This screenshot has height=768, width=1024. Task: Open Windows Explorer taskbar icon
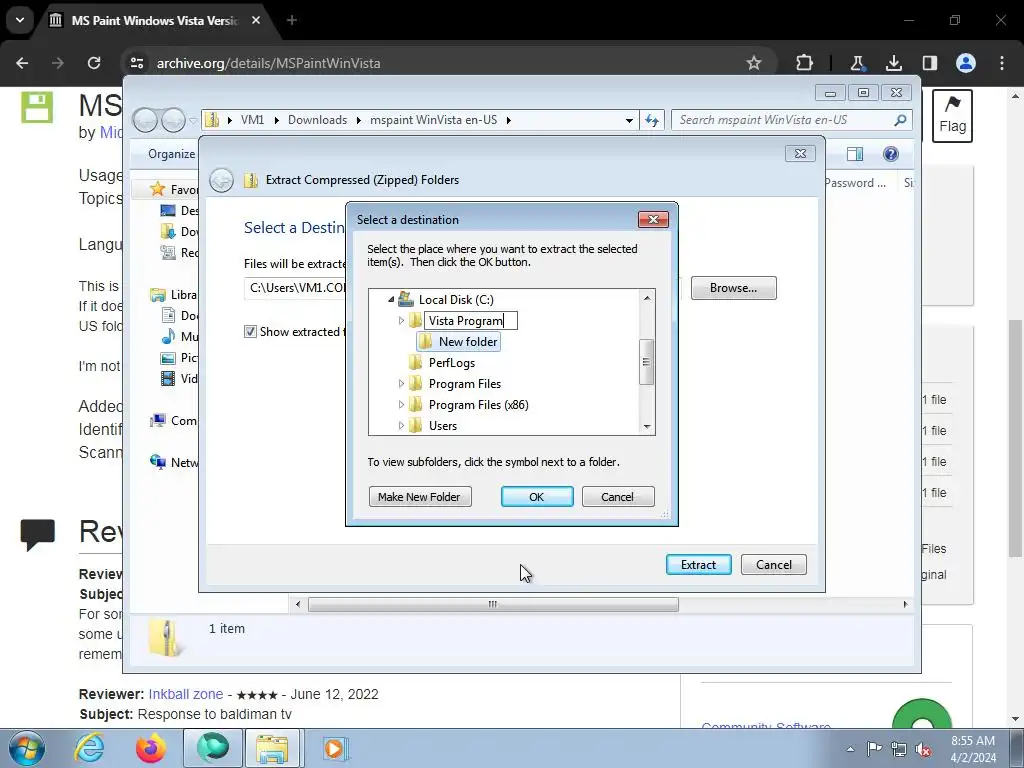(x=272, y=748)
